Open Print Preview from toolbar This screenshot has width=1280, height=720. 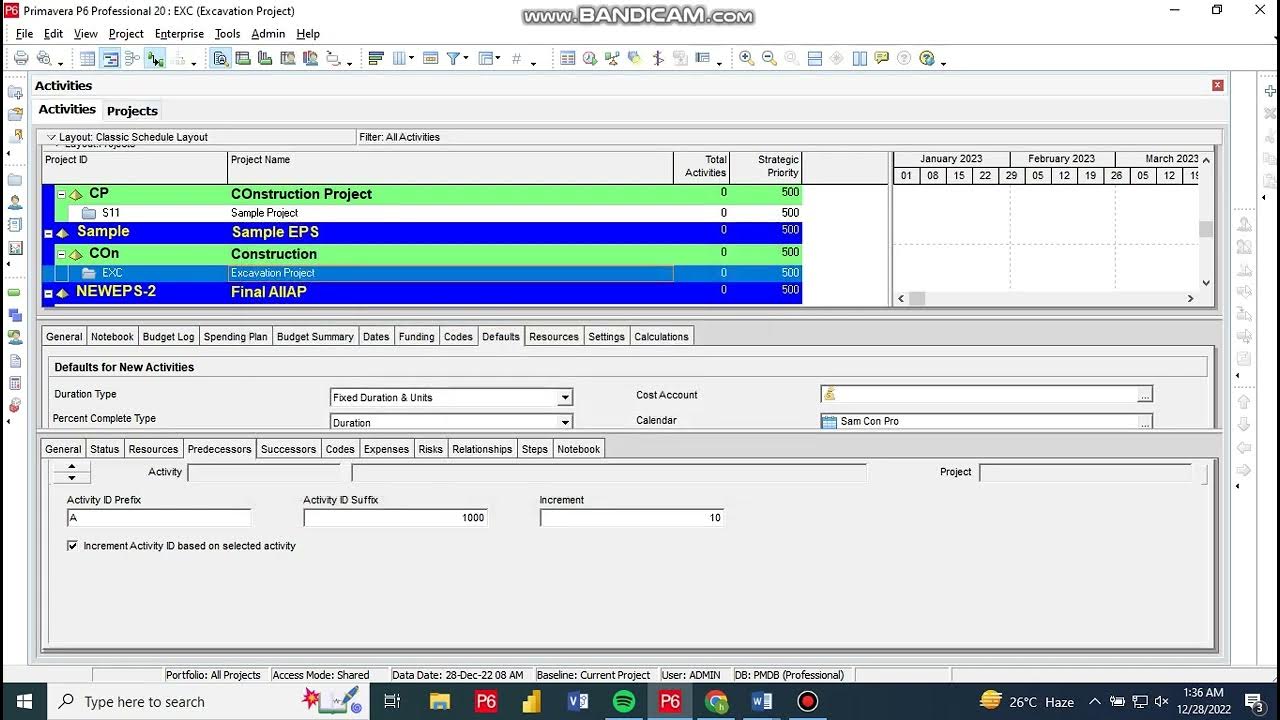point(44,59)
